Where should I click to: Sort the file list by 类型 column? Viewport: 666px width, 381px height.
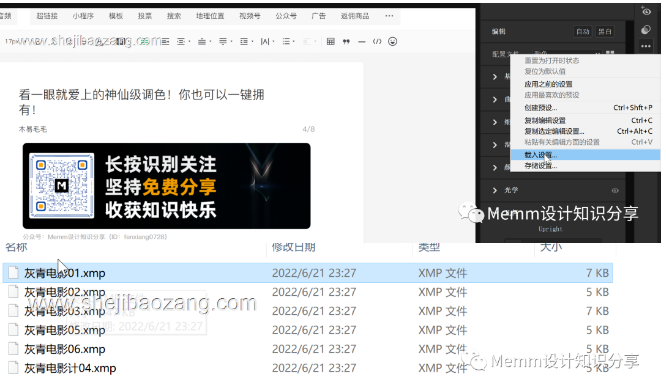[429, 247]
